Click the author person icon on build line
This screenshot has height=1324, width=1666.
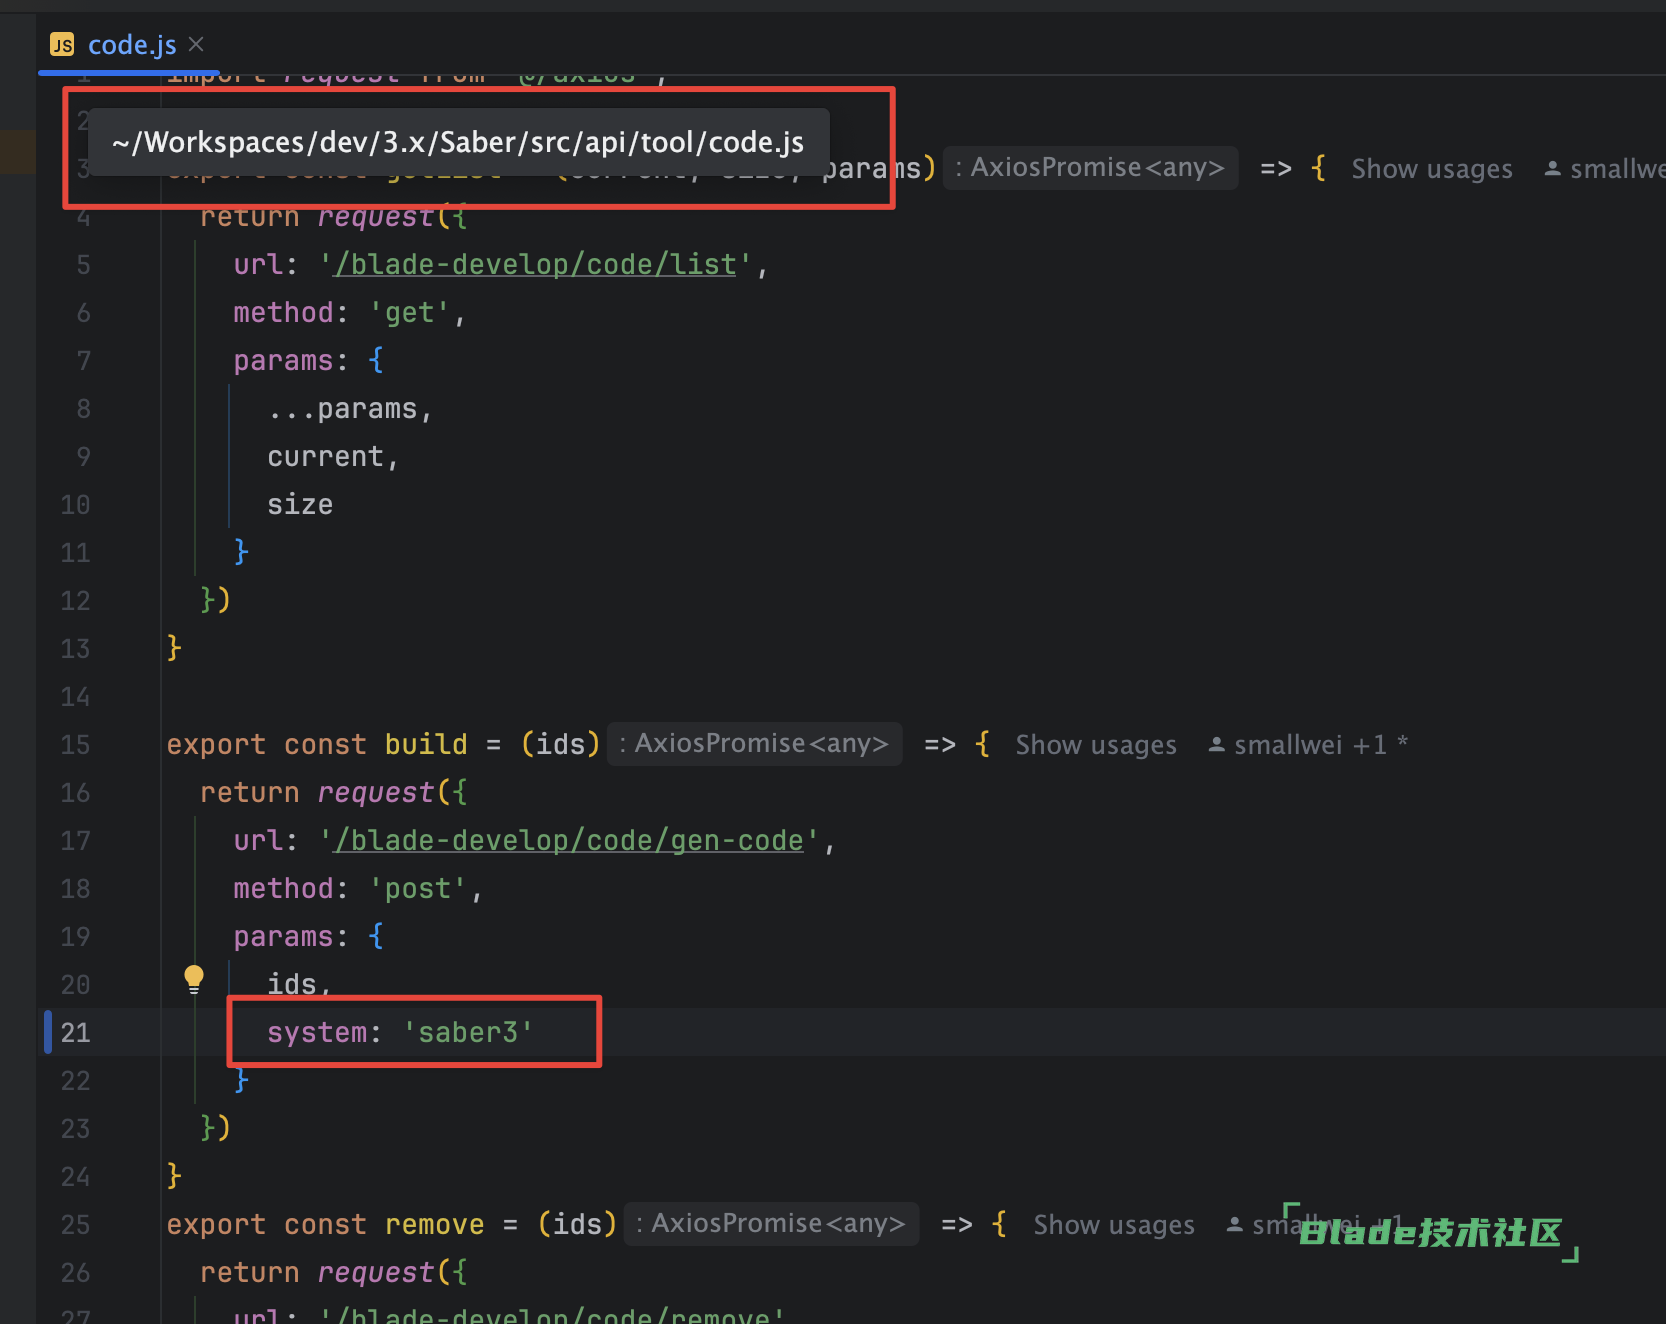1217,745
